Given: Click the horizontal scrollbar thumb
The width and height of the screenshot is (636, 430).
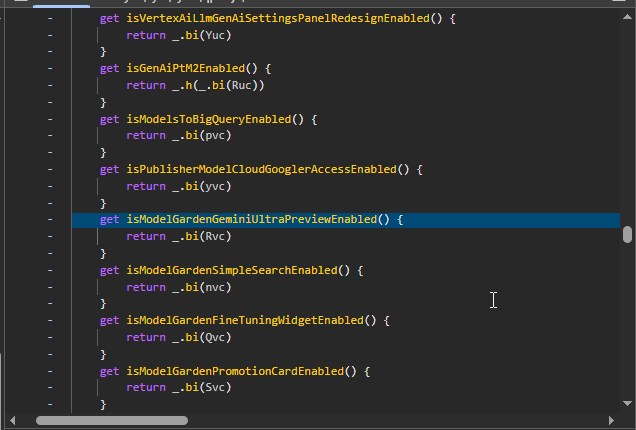Looking at the screenshot, I should coord(112,420).
